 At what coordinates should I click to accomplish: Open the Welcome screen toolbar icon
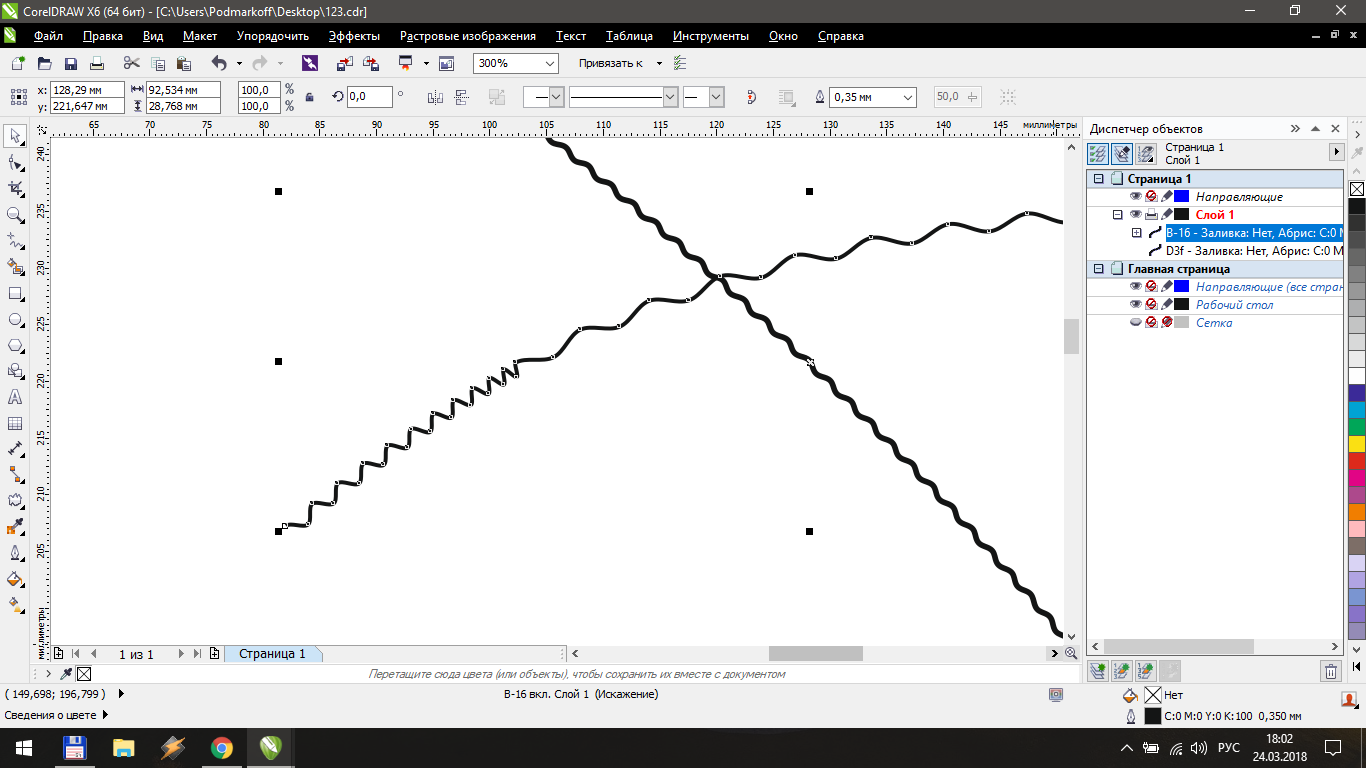(446, 63)
